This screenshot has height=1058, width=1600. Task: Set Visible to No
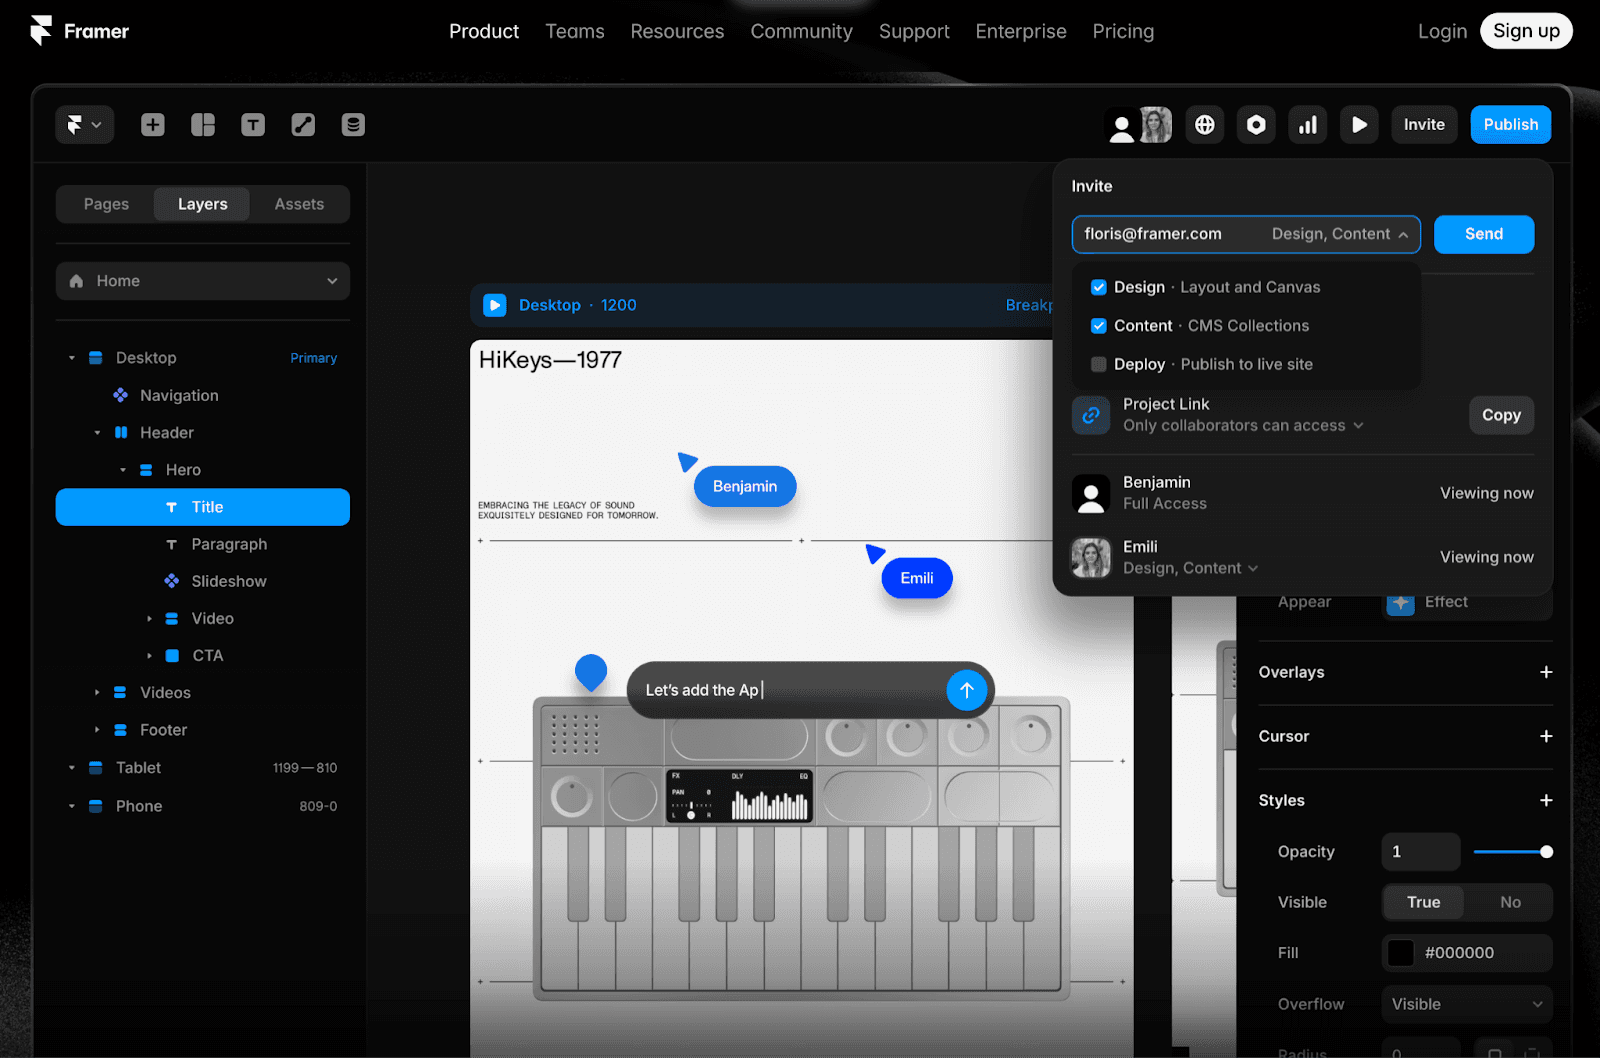point(1510,902)
